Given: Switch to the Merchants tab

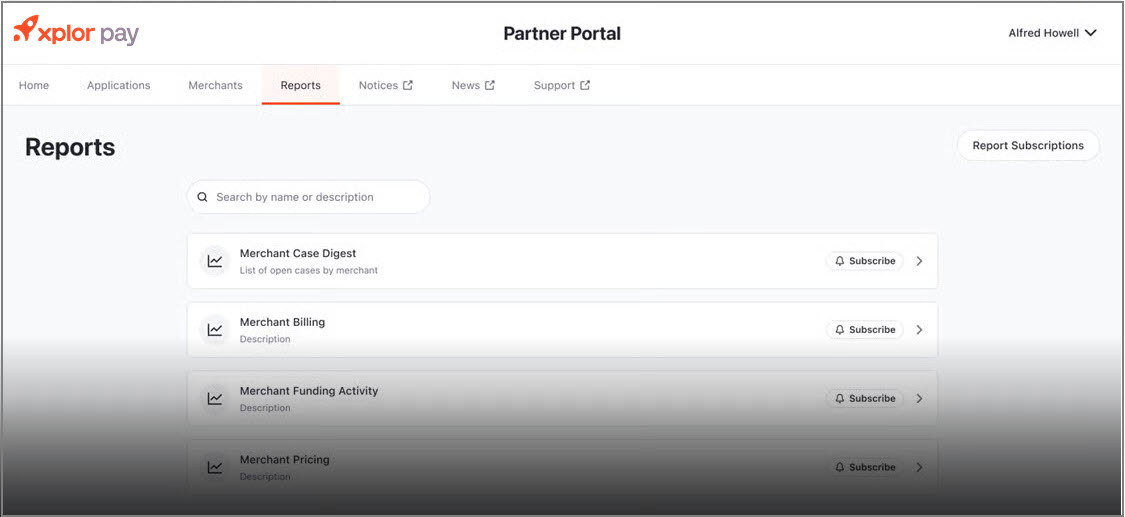Looking at the screenshot, I should click(x=215, y=85).
